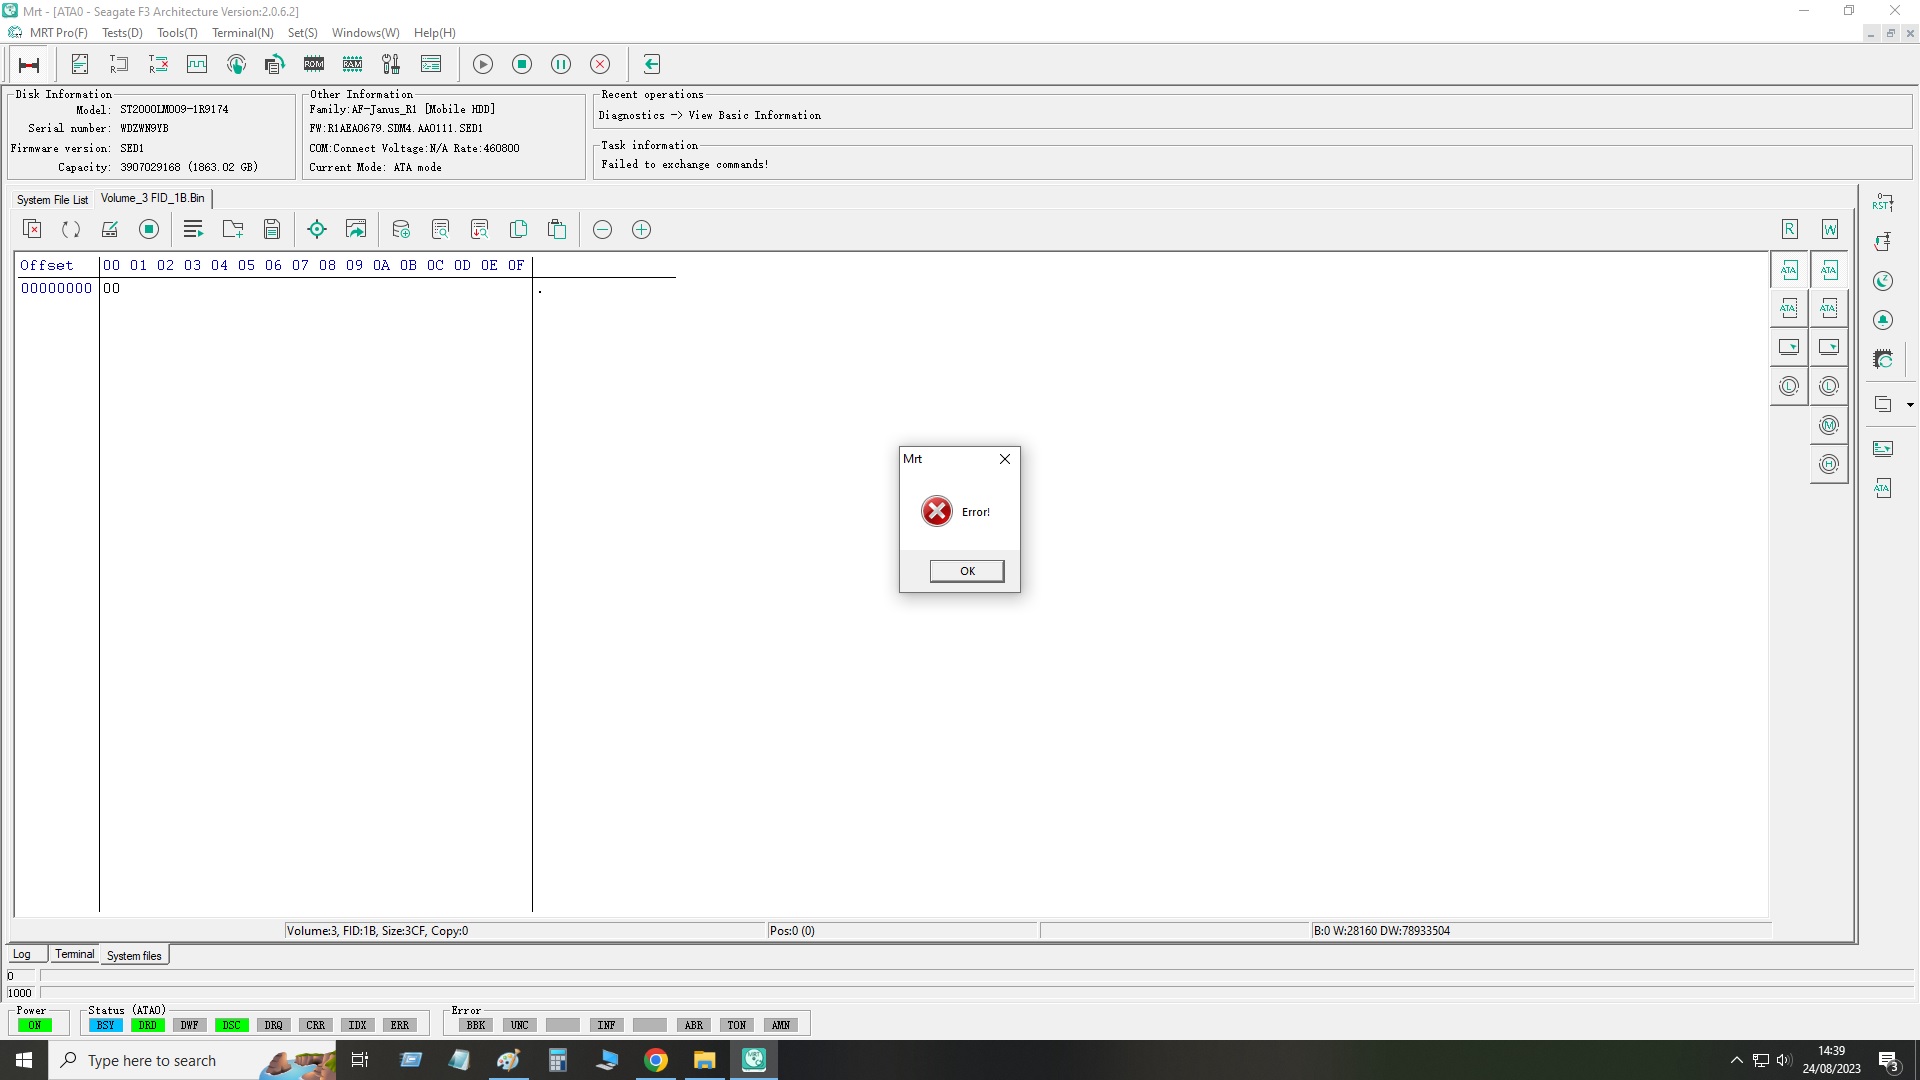
Task: Open the RAM tool in main toolbar
Action: [x=352, y=64]
